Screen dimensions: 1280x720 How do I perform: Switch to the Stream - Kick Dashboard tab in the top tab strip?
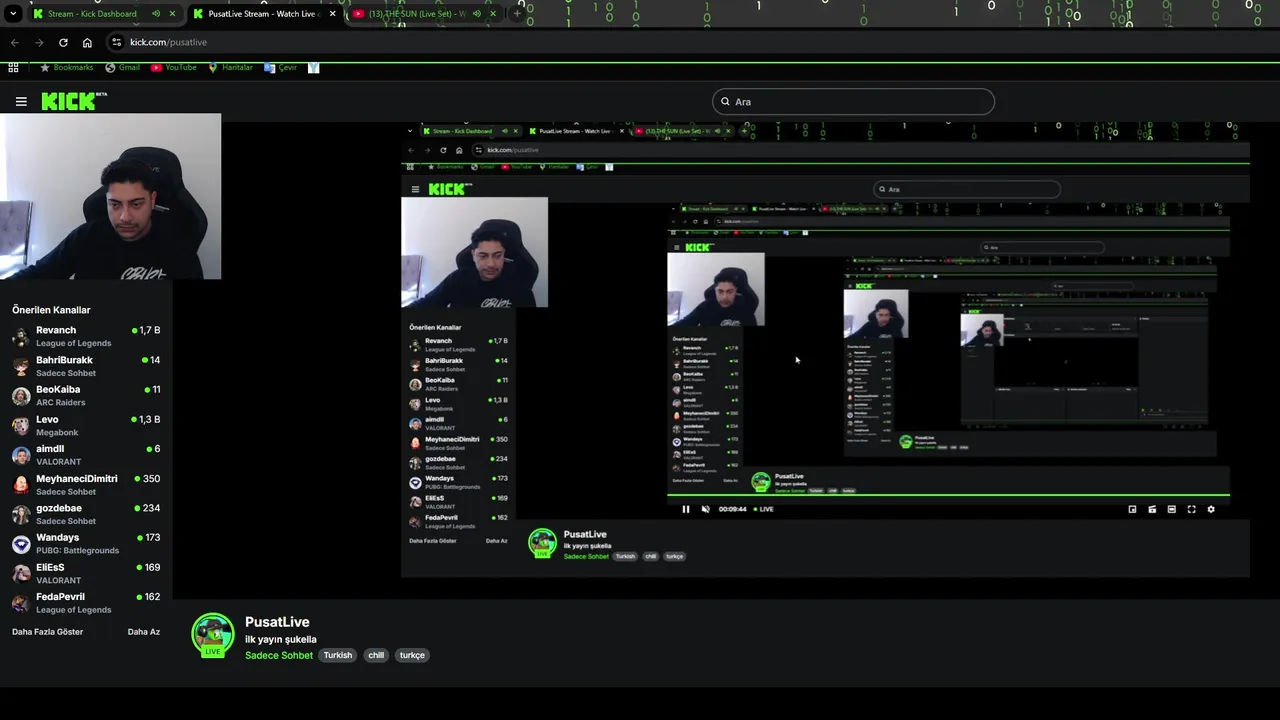(104, 14)
